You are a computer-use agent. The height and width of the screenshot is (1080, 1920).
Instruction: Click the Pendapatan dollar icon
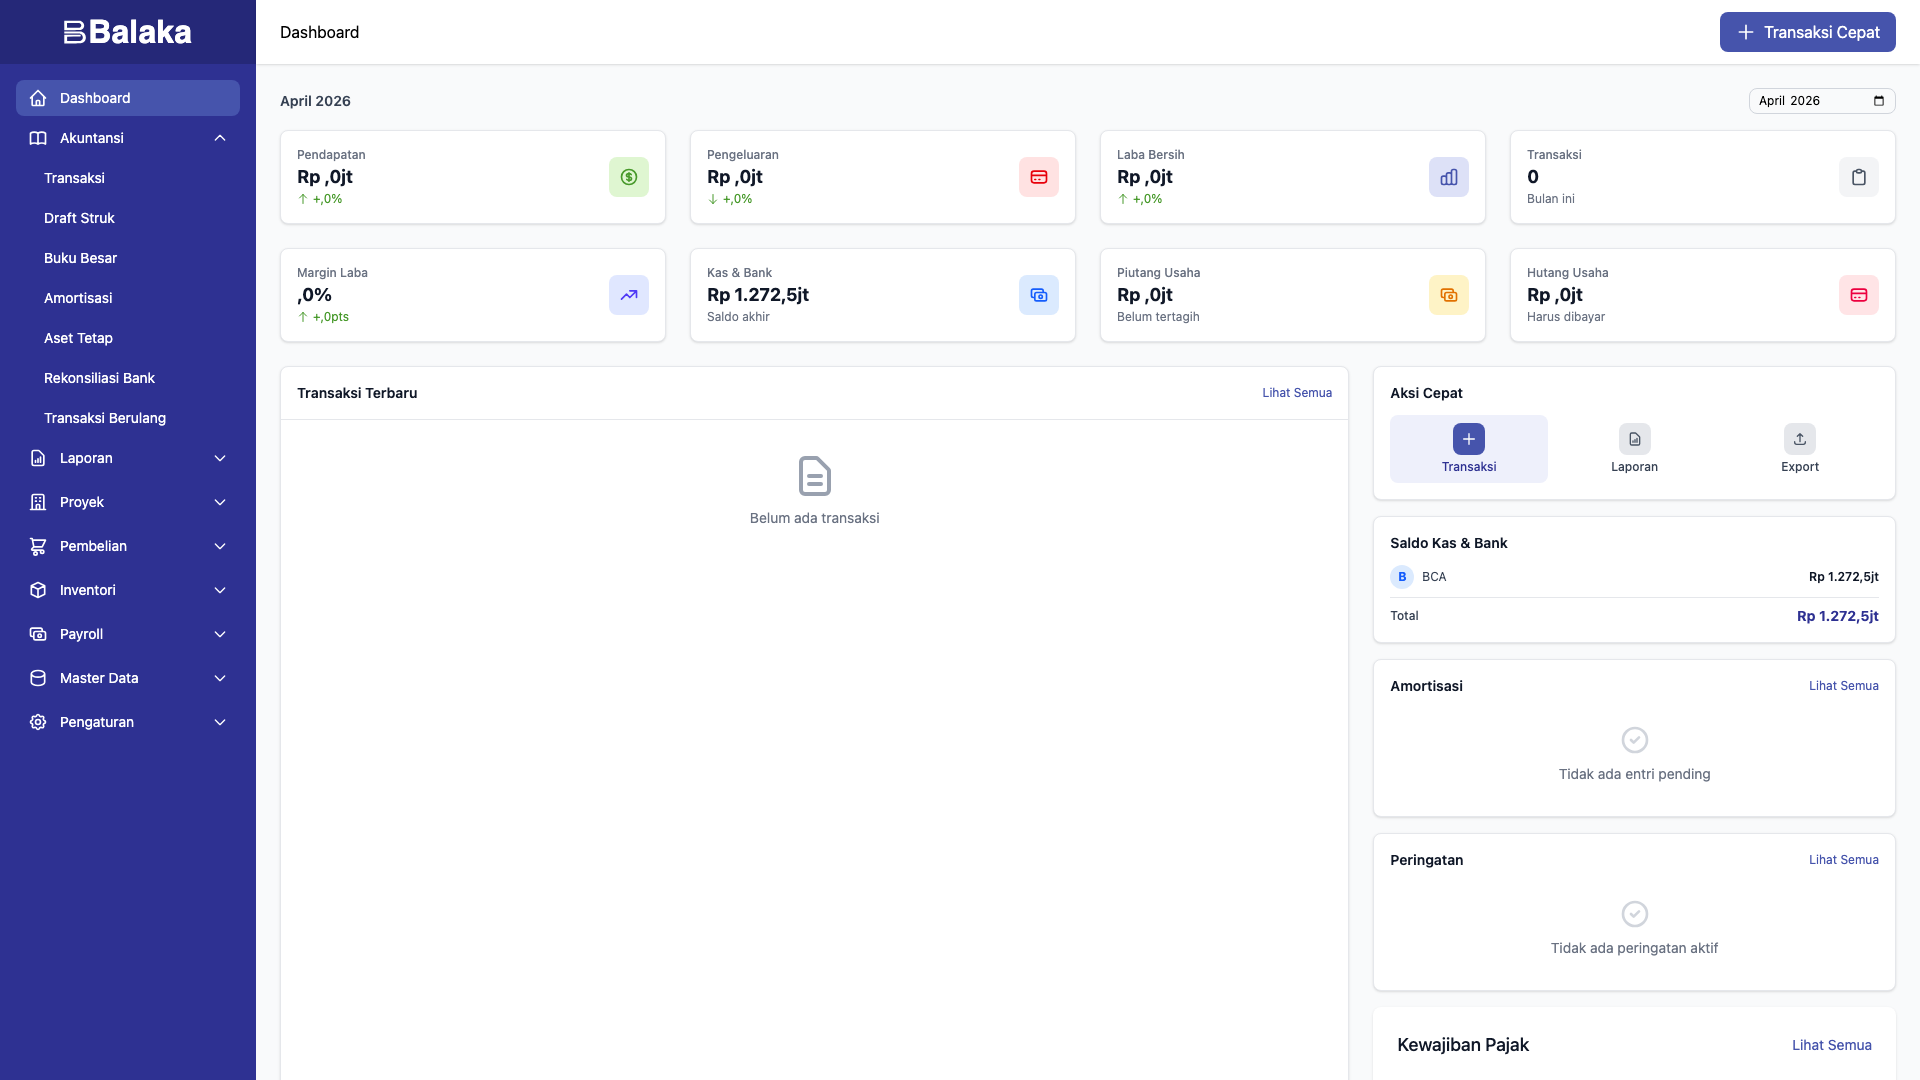pyautogui.click(x=628, y=177)
